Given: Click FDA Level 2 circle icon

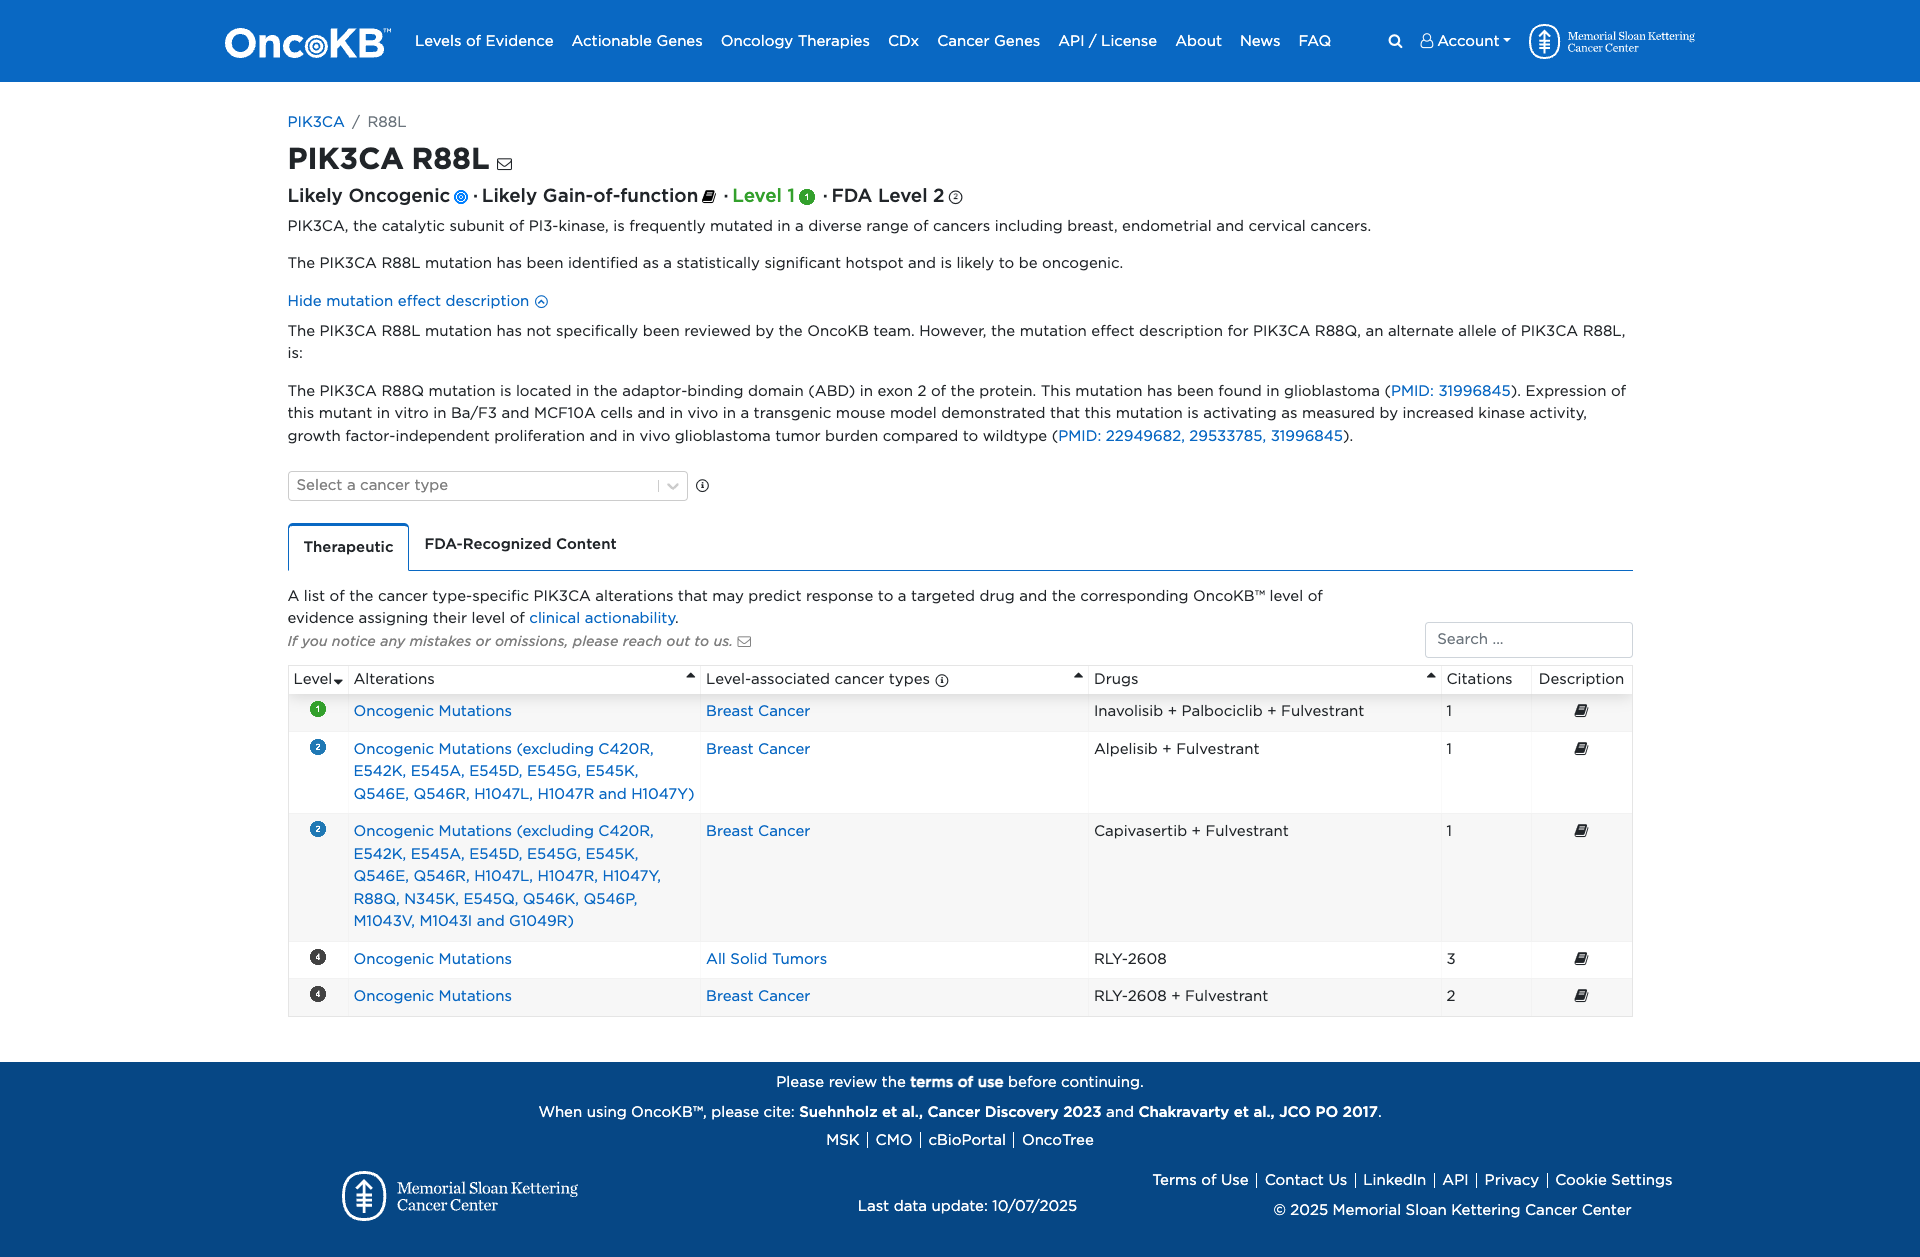Looking at the screenshot, I should (x=955, y=197).
